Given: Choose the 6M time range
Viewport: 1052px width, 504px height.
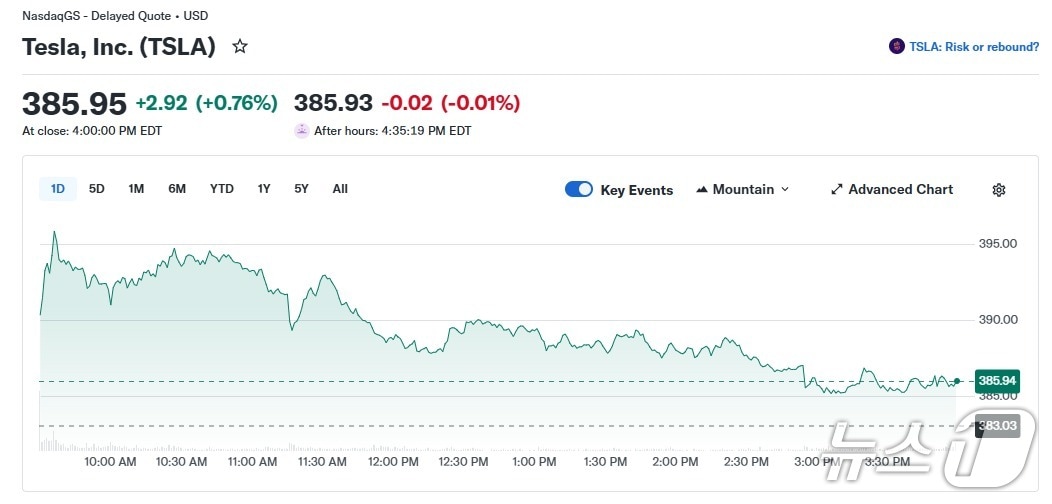Looking at the screenshot, I should (177, 189).
